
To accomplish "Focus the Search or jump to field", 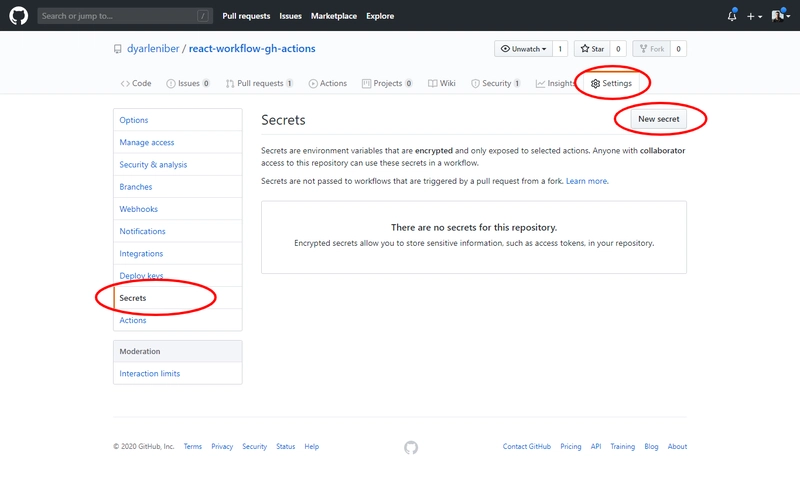I will [125, 16].
